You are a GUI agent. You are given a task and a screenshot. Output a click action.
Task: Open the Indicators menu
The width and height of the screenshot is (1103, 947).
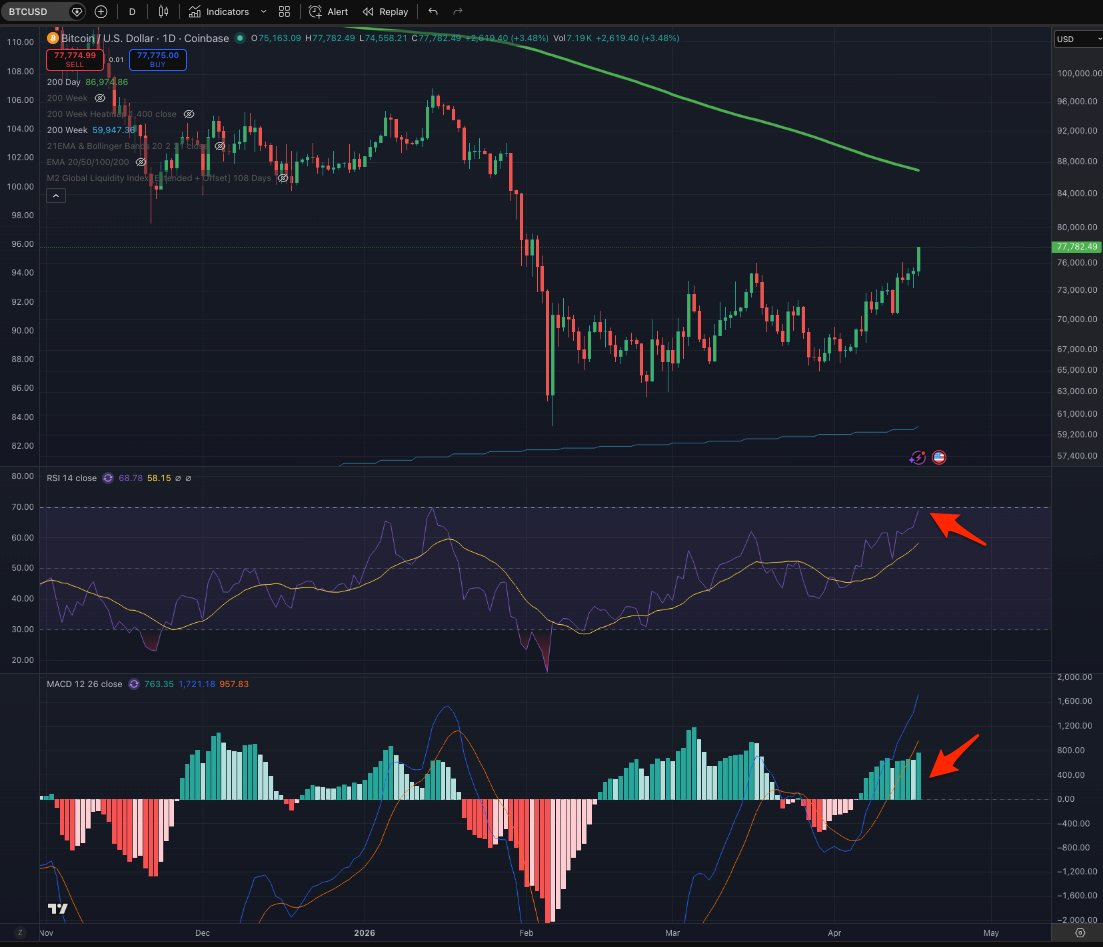click(x=219, y=11)
